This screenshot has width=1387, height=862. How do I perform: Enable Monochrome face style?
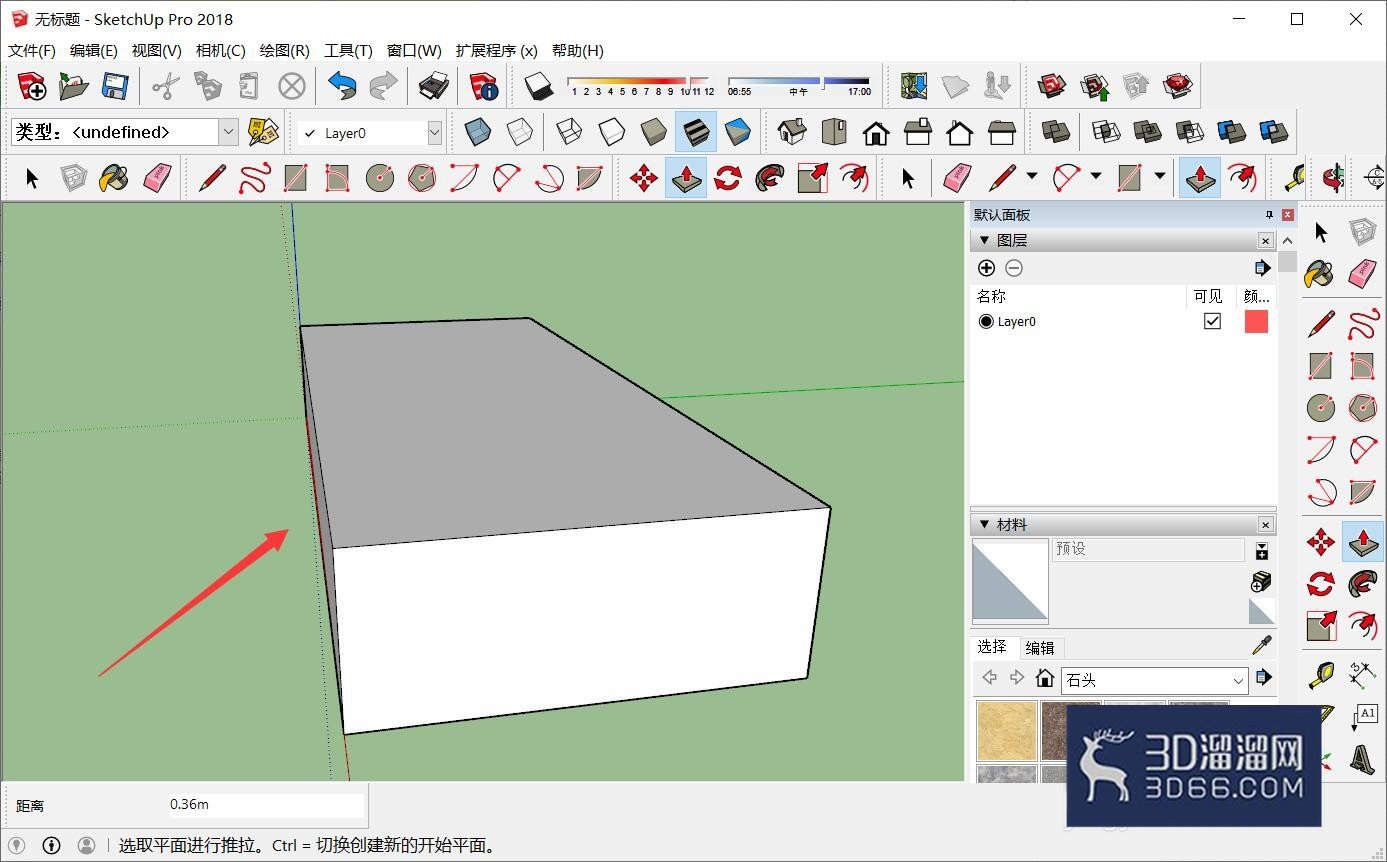pos(738,132)
